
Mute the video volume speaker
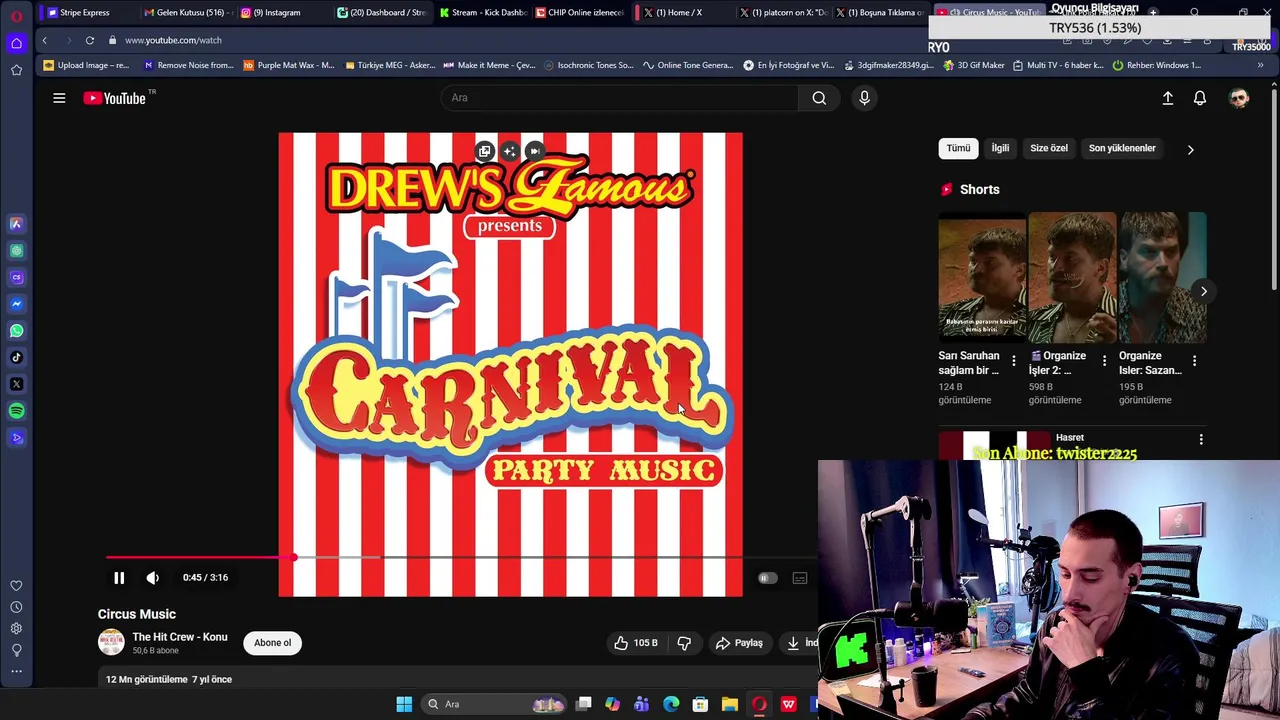click(153, 578)
